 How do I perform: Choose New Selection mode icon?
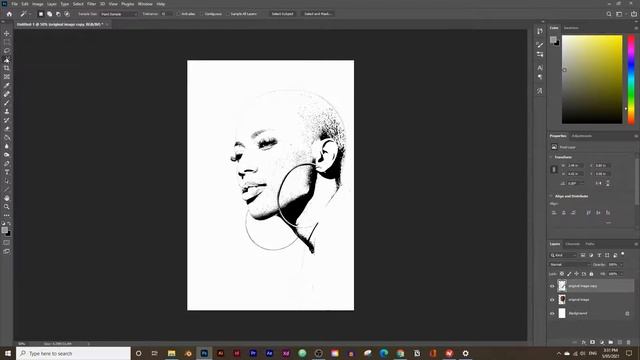pos(40,14)
